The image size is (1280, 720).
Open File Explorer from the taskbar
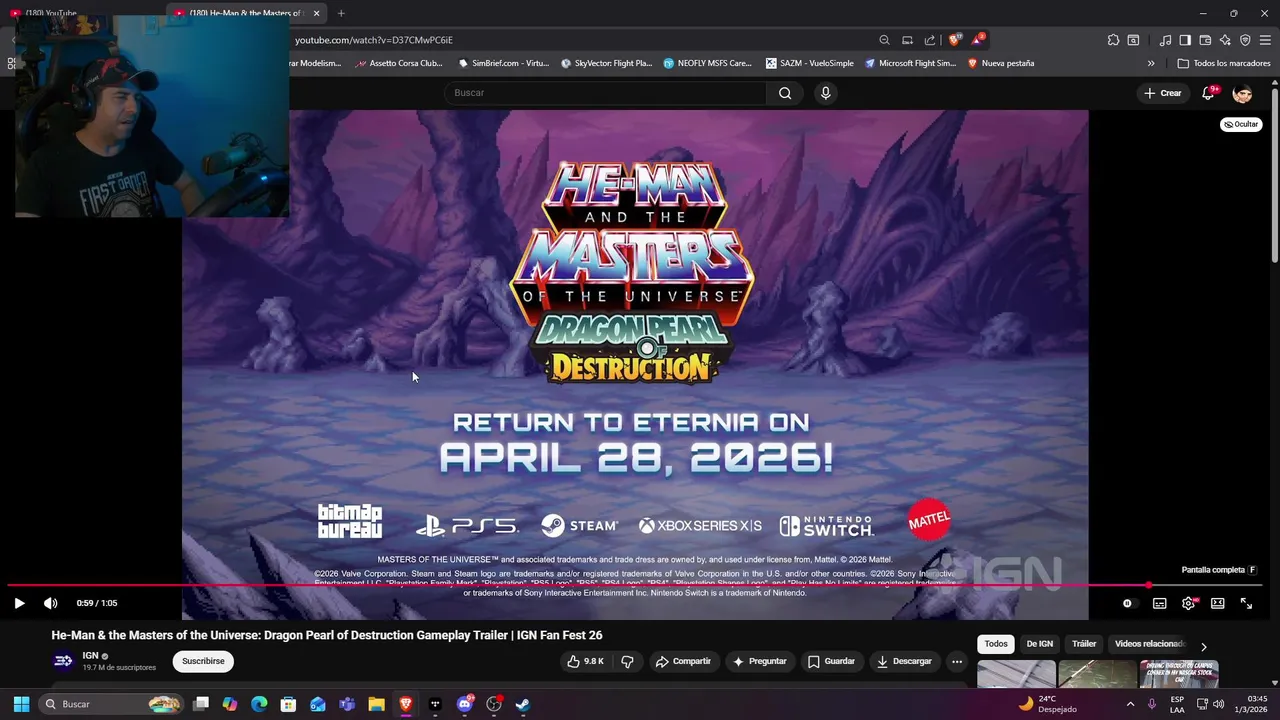click(x=376, y=704)
